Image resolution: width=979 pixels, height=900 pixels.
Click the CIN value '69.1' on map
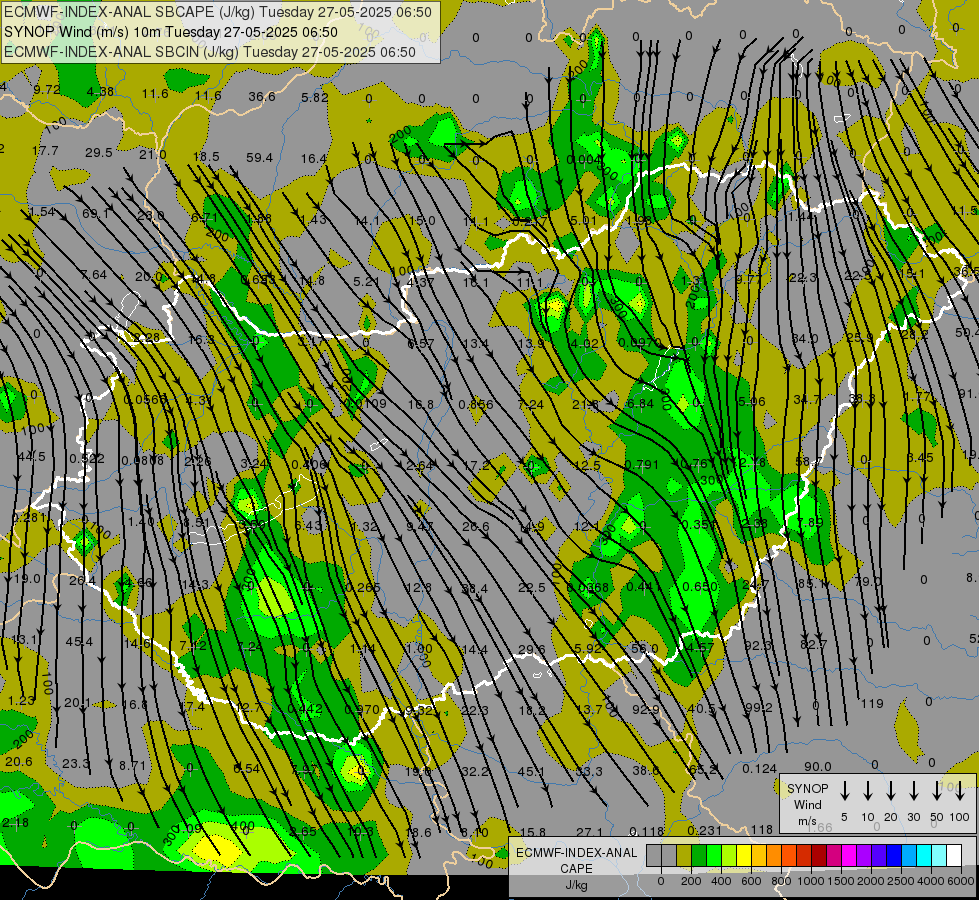[96, 214]
